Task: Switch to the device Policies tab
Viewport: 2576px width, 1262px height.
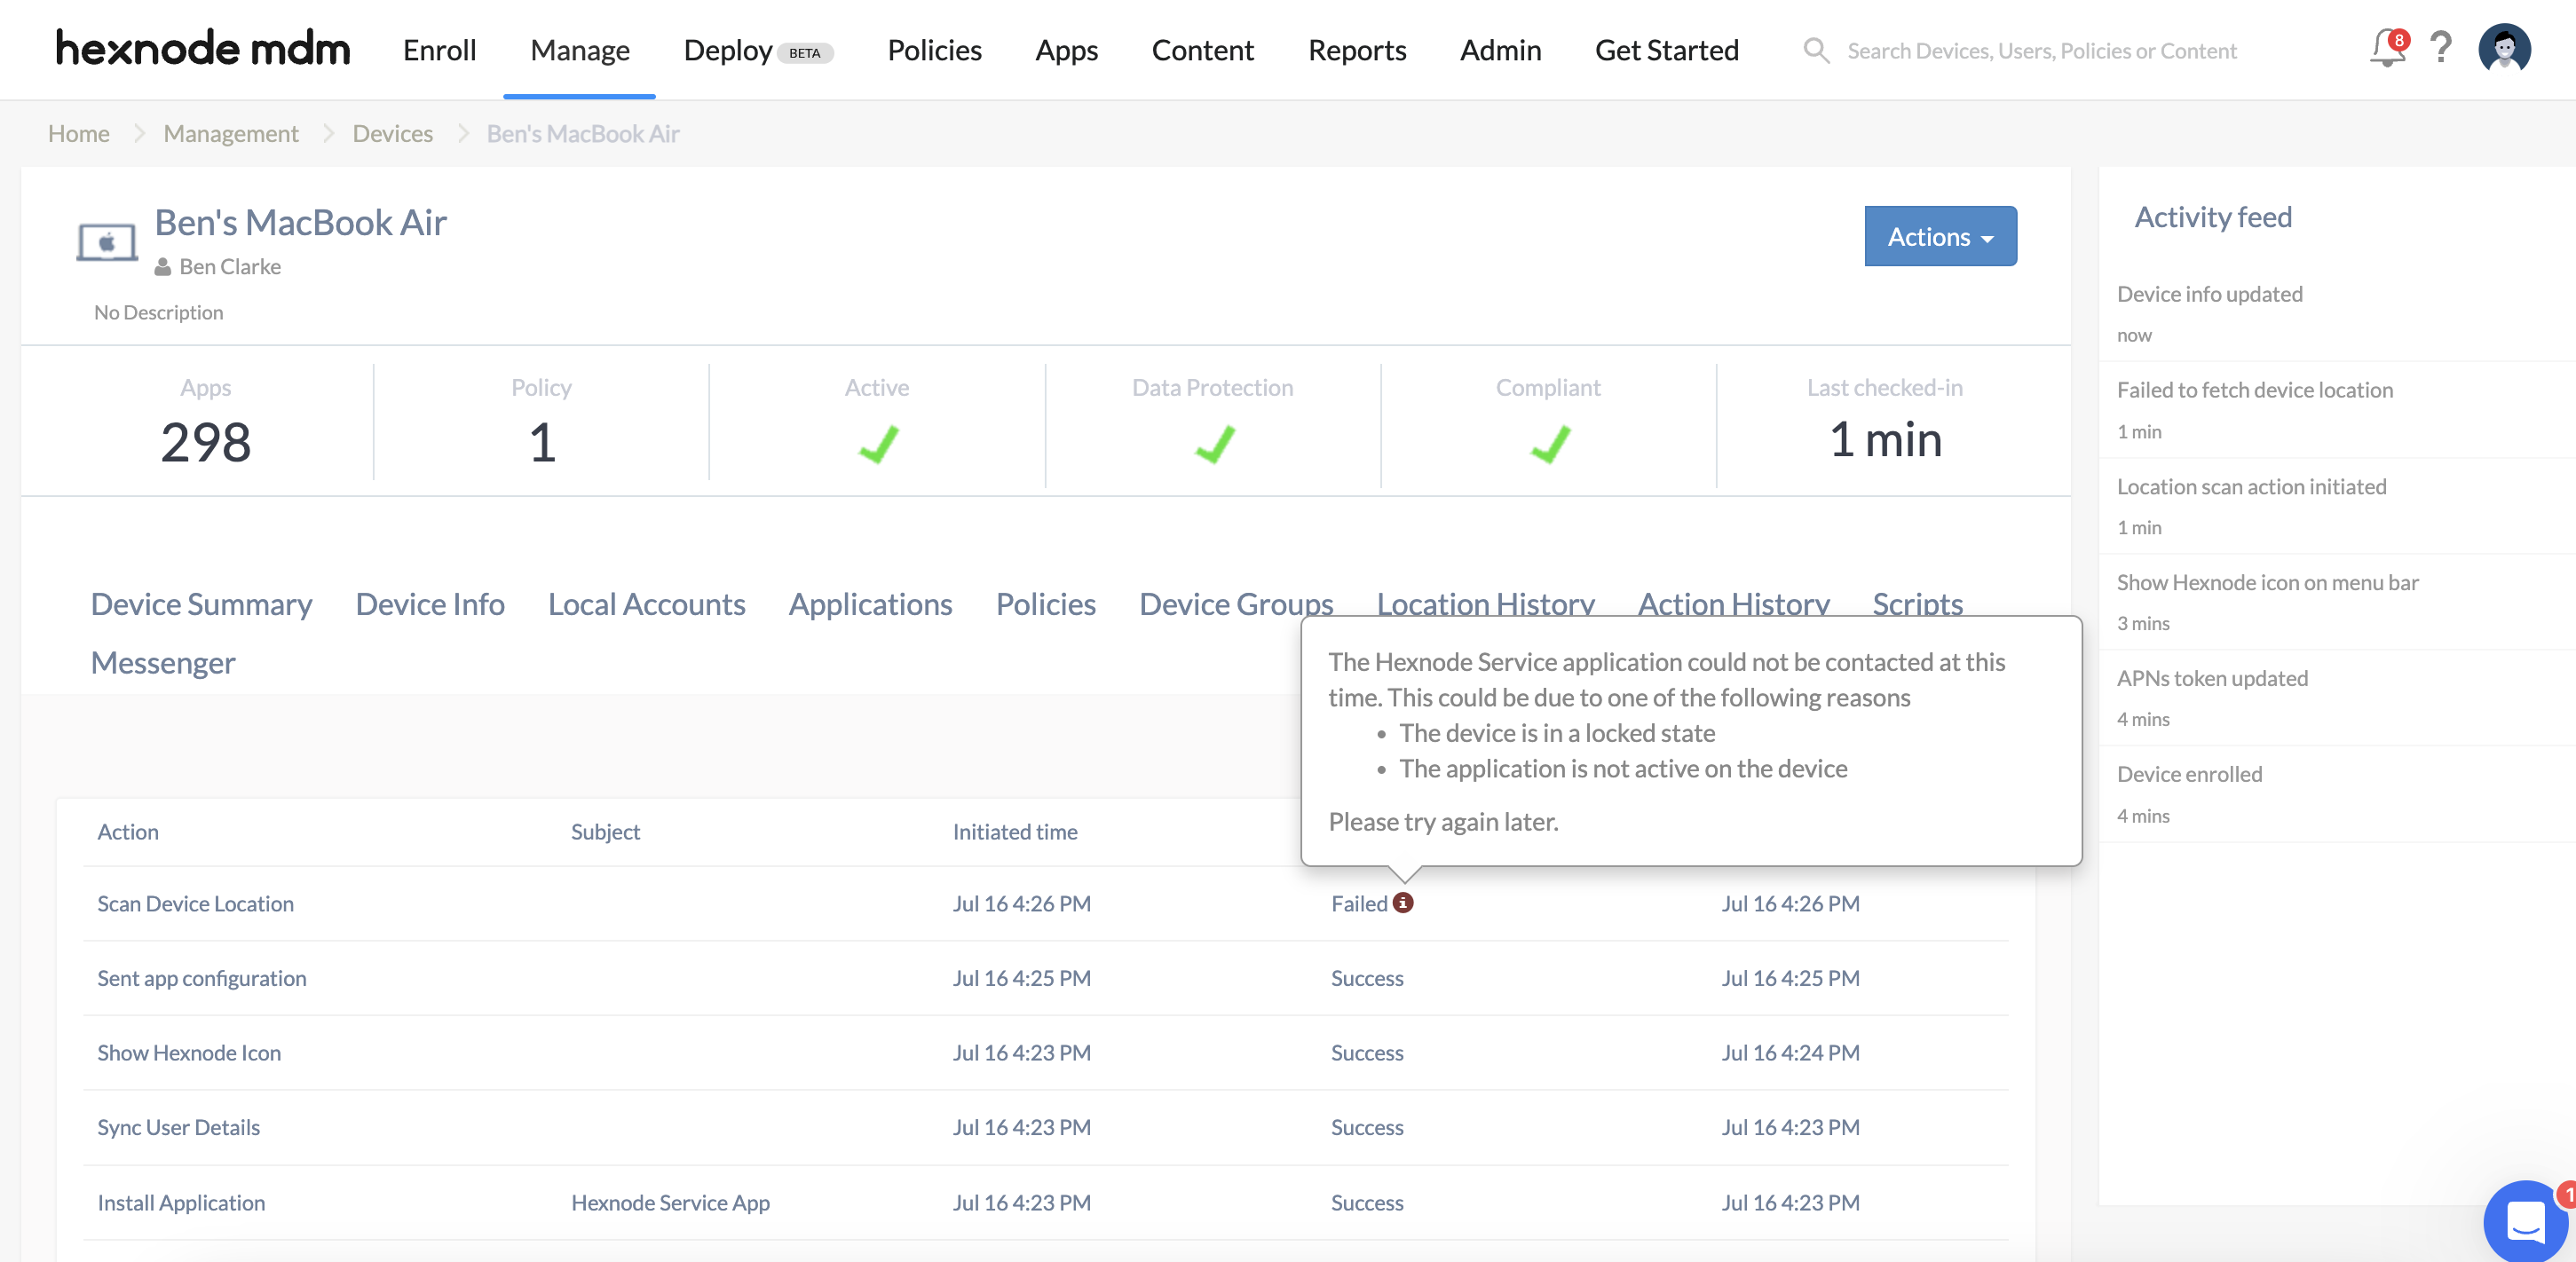Action: tap(1046, 604)
